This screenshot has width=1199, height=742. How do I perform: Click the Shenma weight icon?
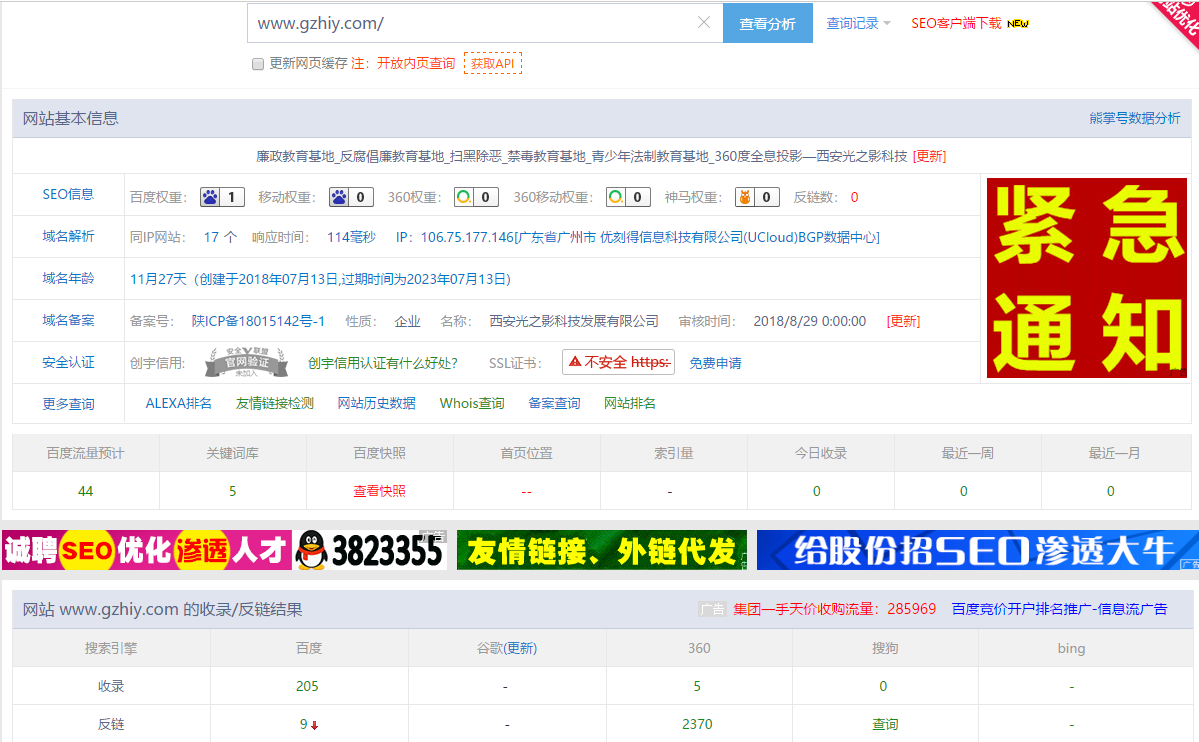(745, 197)
